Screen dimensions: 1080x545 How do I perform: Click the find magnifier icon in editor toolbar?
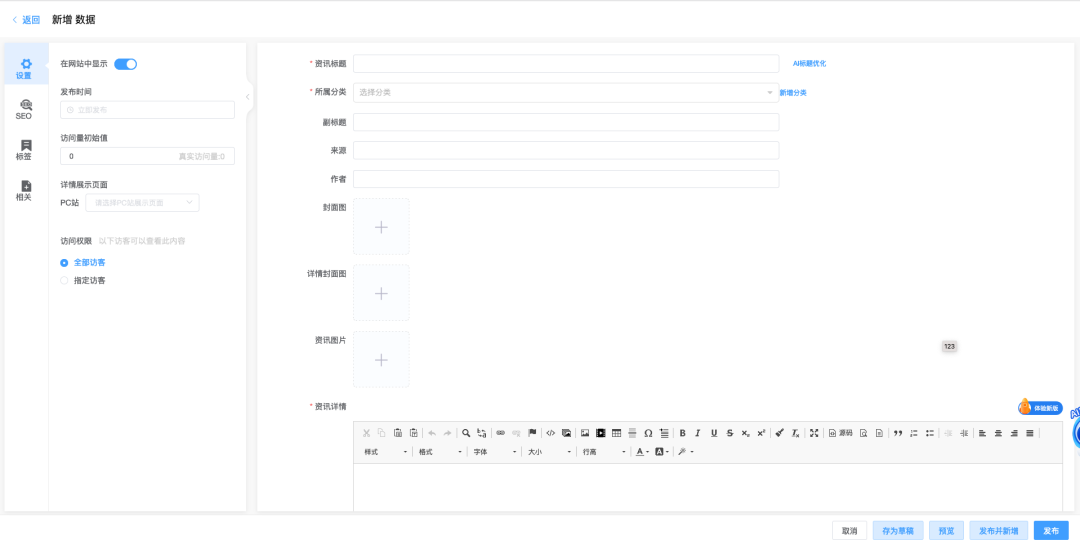[x=466, y=433]
